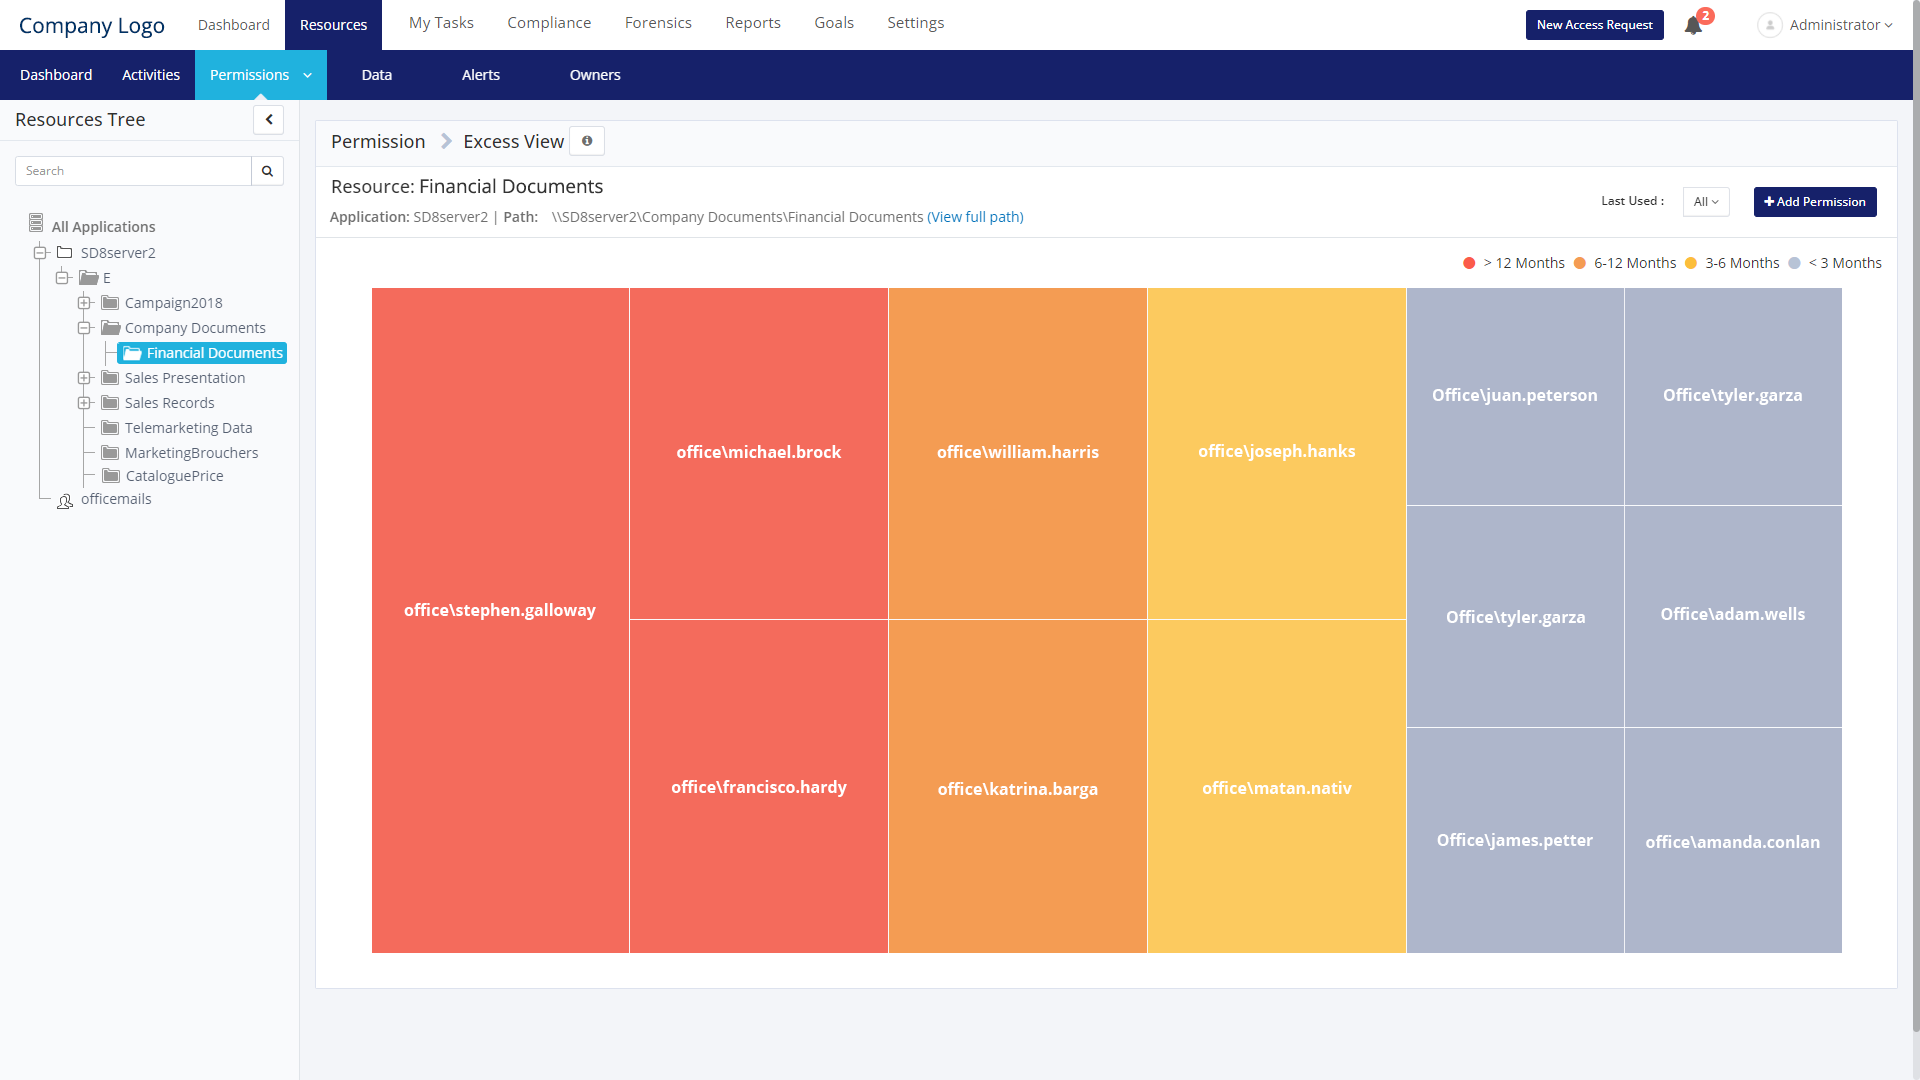Collapse the Company Documents folder node
The width and height of the screenshot is (1920, 1080).
coord(85,328)
